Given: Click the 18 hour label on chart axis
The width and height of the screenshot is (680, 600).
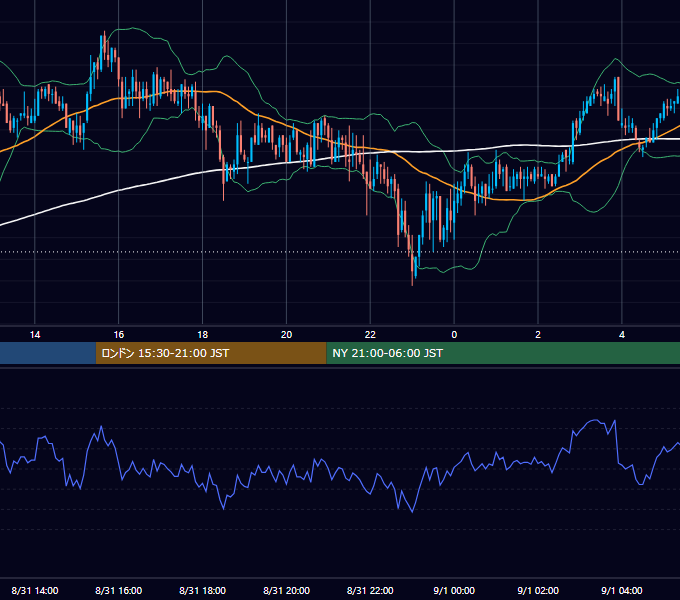Looking at the screenshot, I should point(203,335).
